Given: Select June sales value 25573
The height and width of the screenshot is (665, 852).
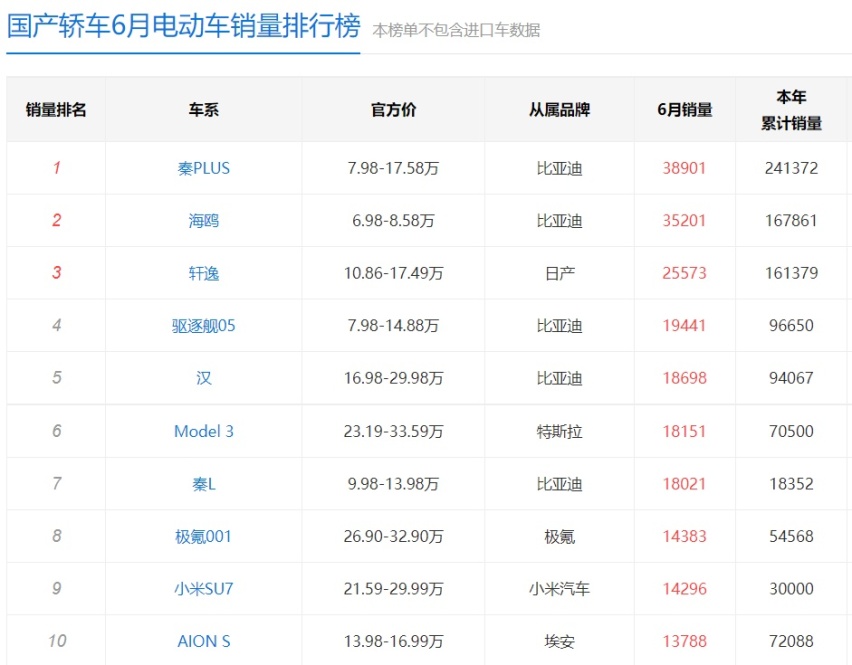Looking at the screenshot, I should pyautogui.click(x=684, y=273).
